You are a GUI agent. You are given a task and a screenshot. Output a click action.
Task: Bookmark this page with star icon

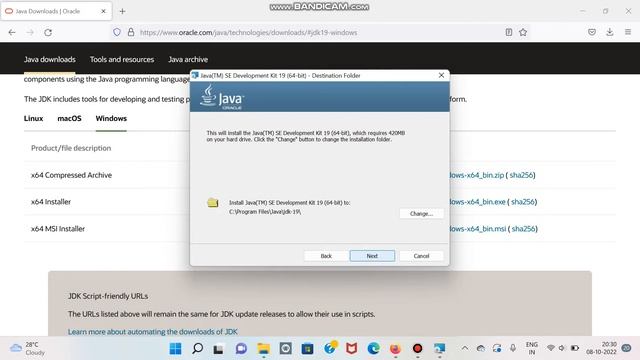point(523,32)
